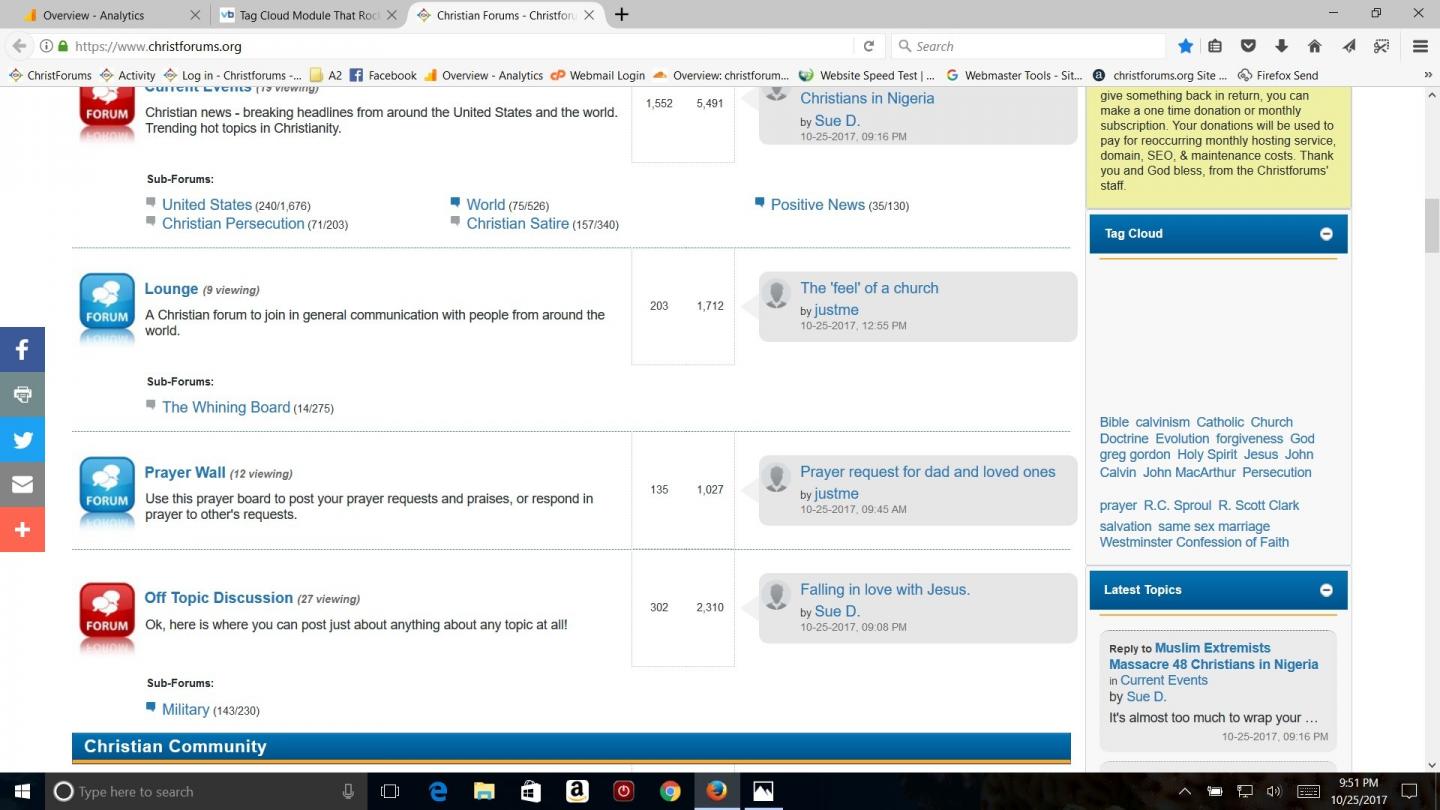1440x810 pixels.
Task: Click the page vertical scrollbar thumb
Action: (1431, 227)
